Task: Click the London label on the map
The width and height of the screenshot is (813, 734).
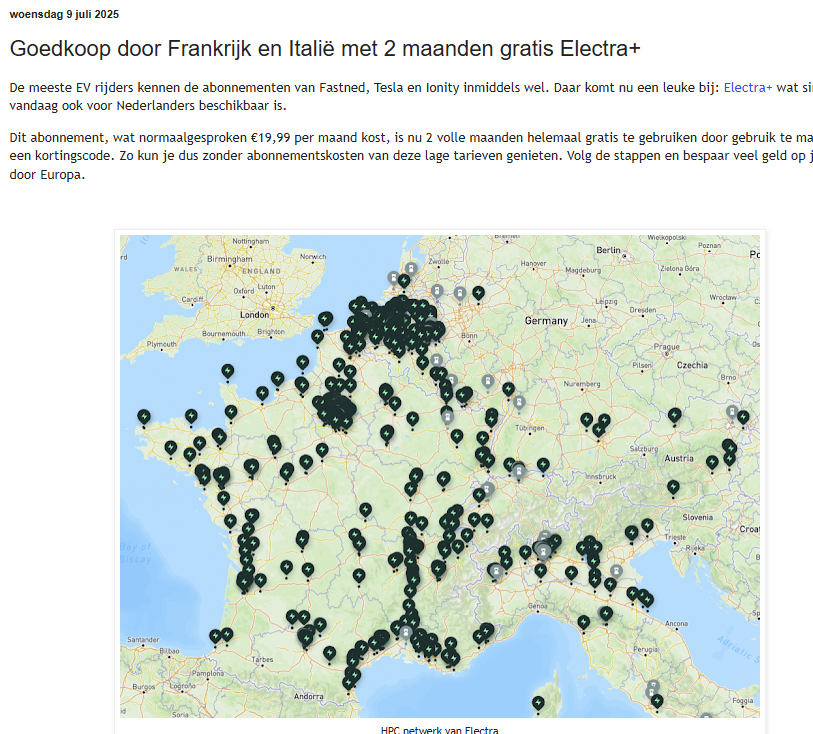Action: point(254,315)
